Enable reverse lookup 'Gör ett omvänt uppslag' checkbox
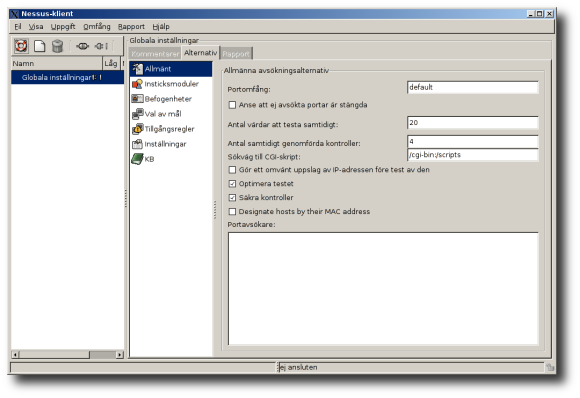 click(232, 170)
